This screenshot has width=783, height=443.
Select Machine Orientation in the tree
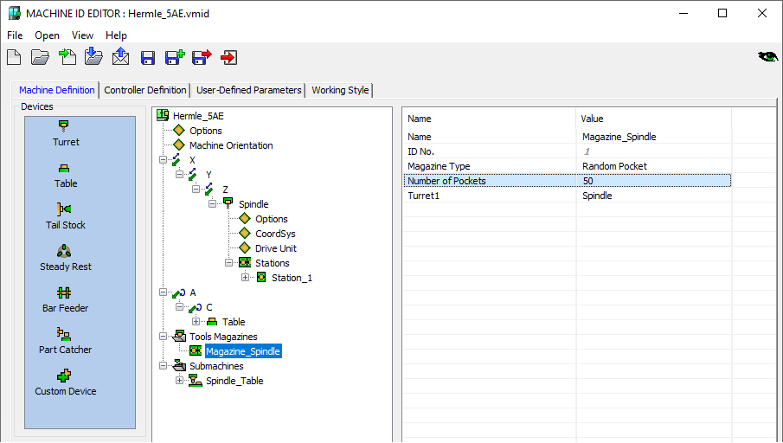[x=231, y=145]
